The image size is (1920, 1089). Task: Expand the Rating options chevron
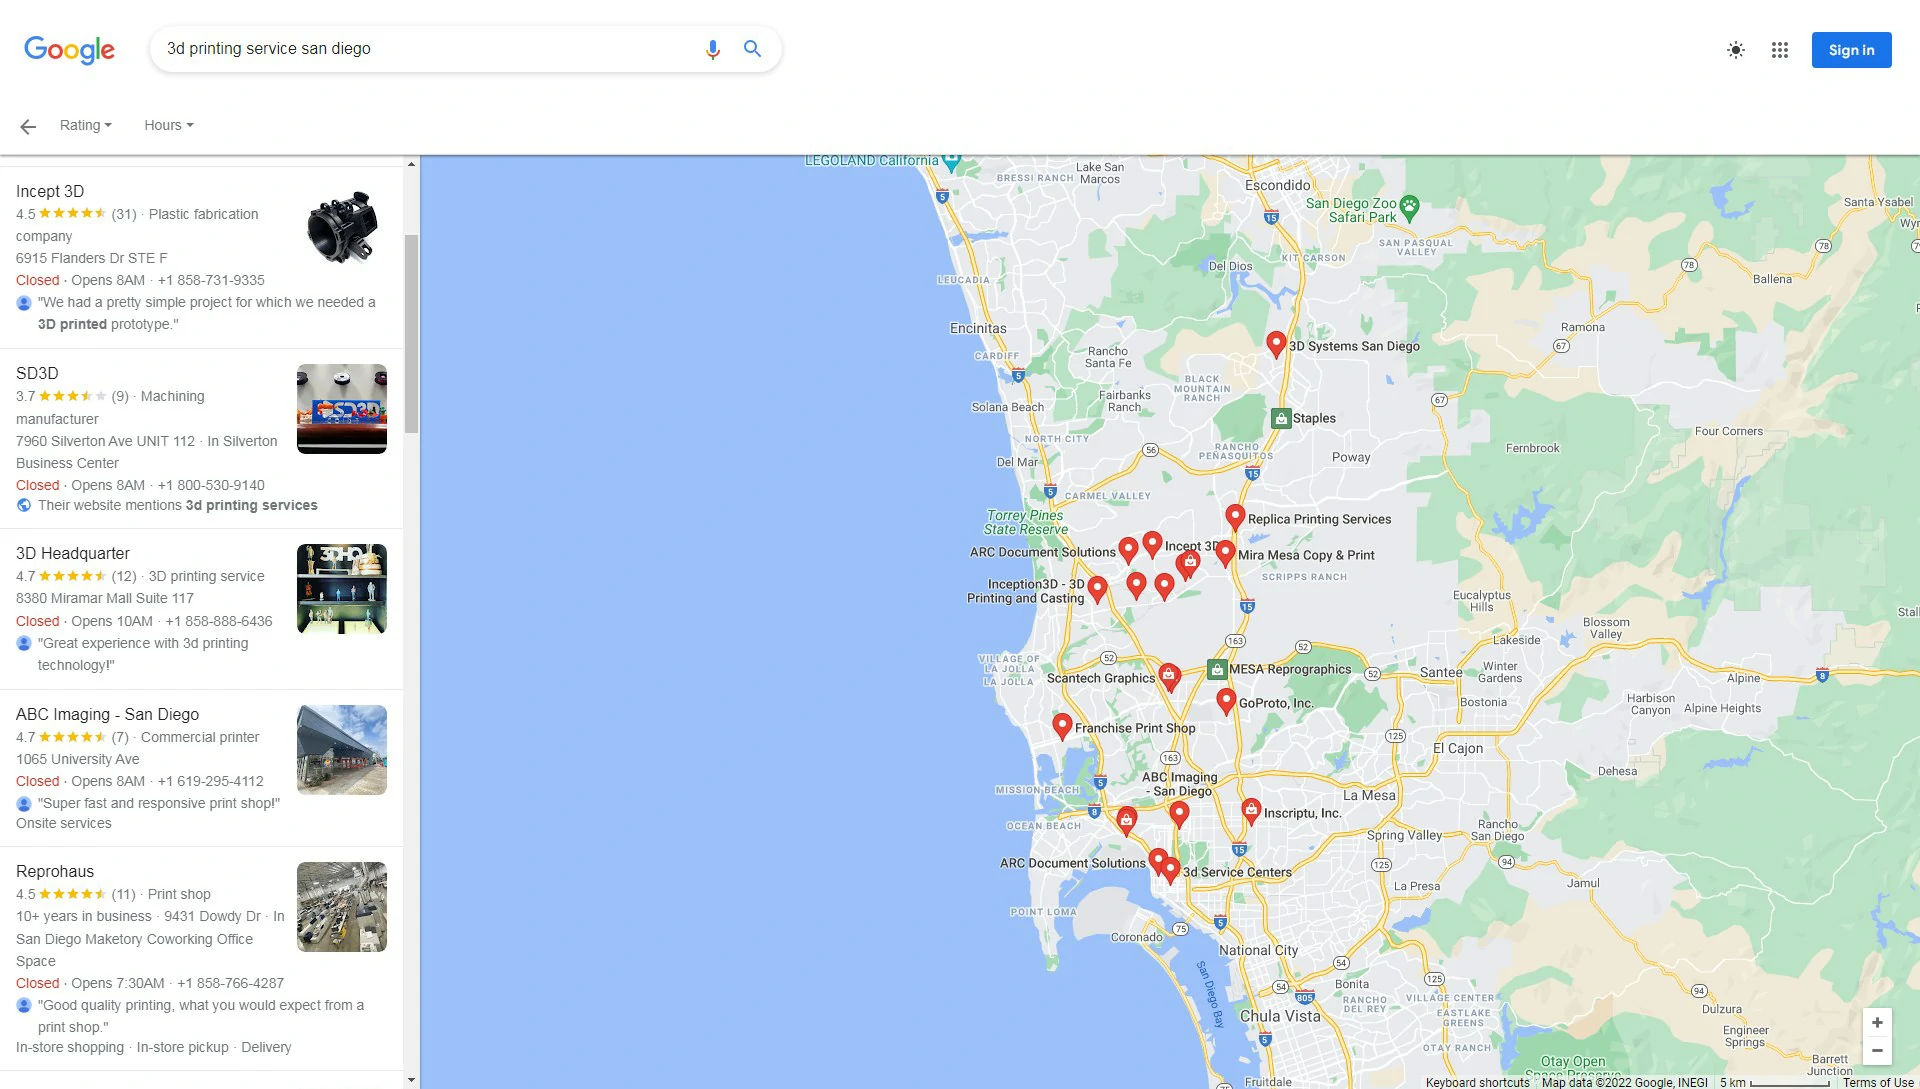pos(109,125)
